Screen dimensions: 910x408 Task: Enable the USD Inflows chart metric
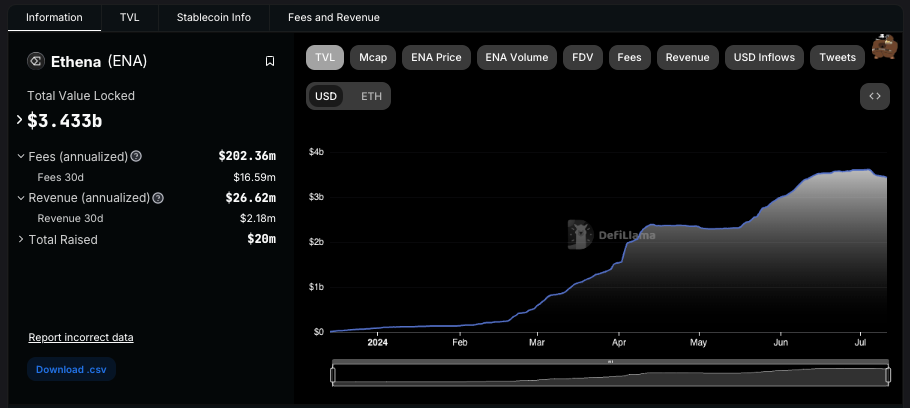pos(764,57)
